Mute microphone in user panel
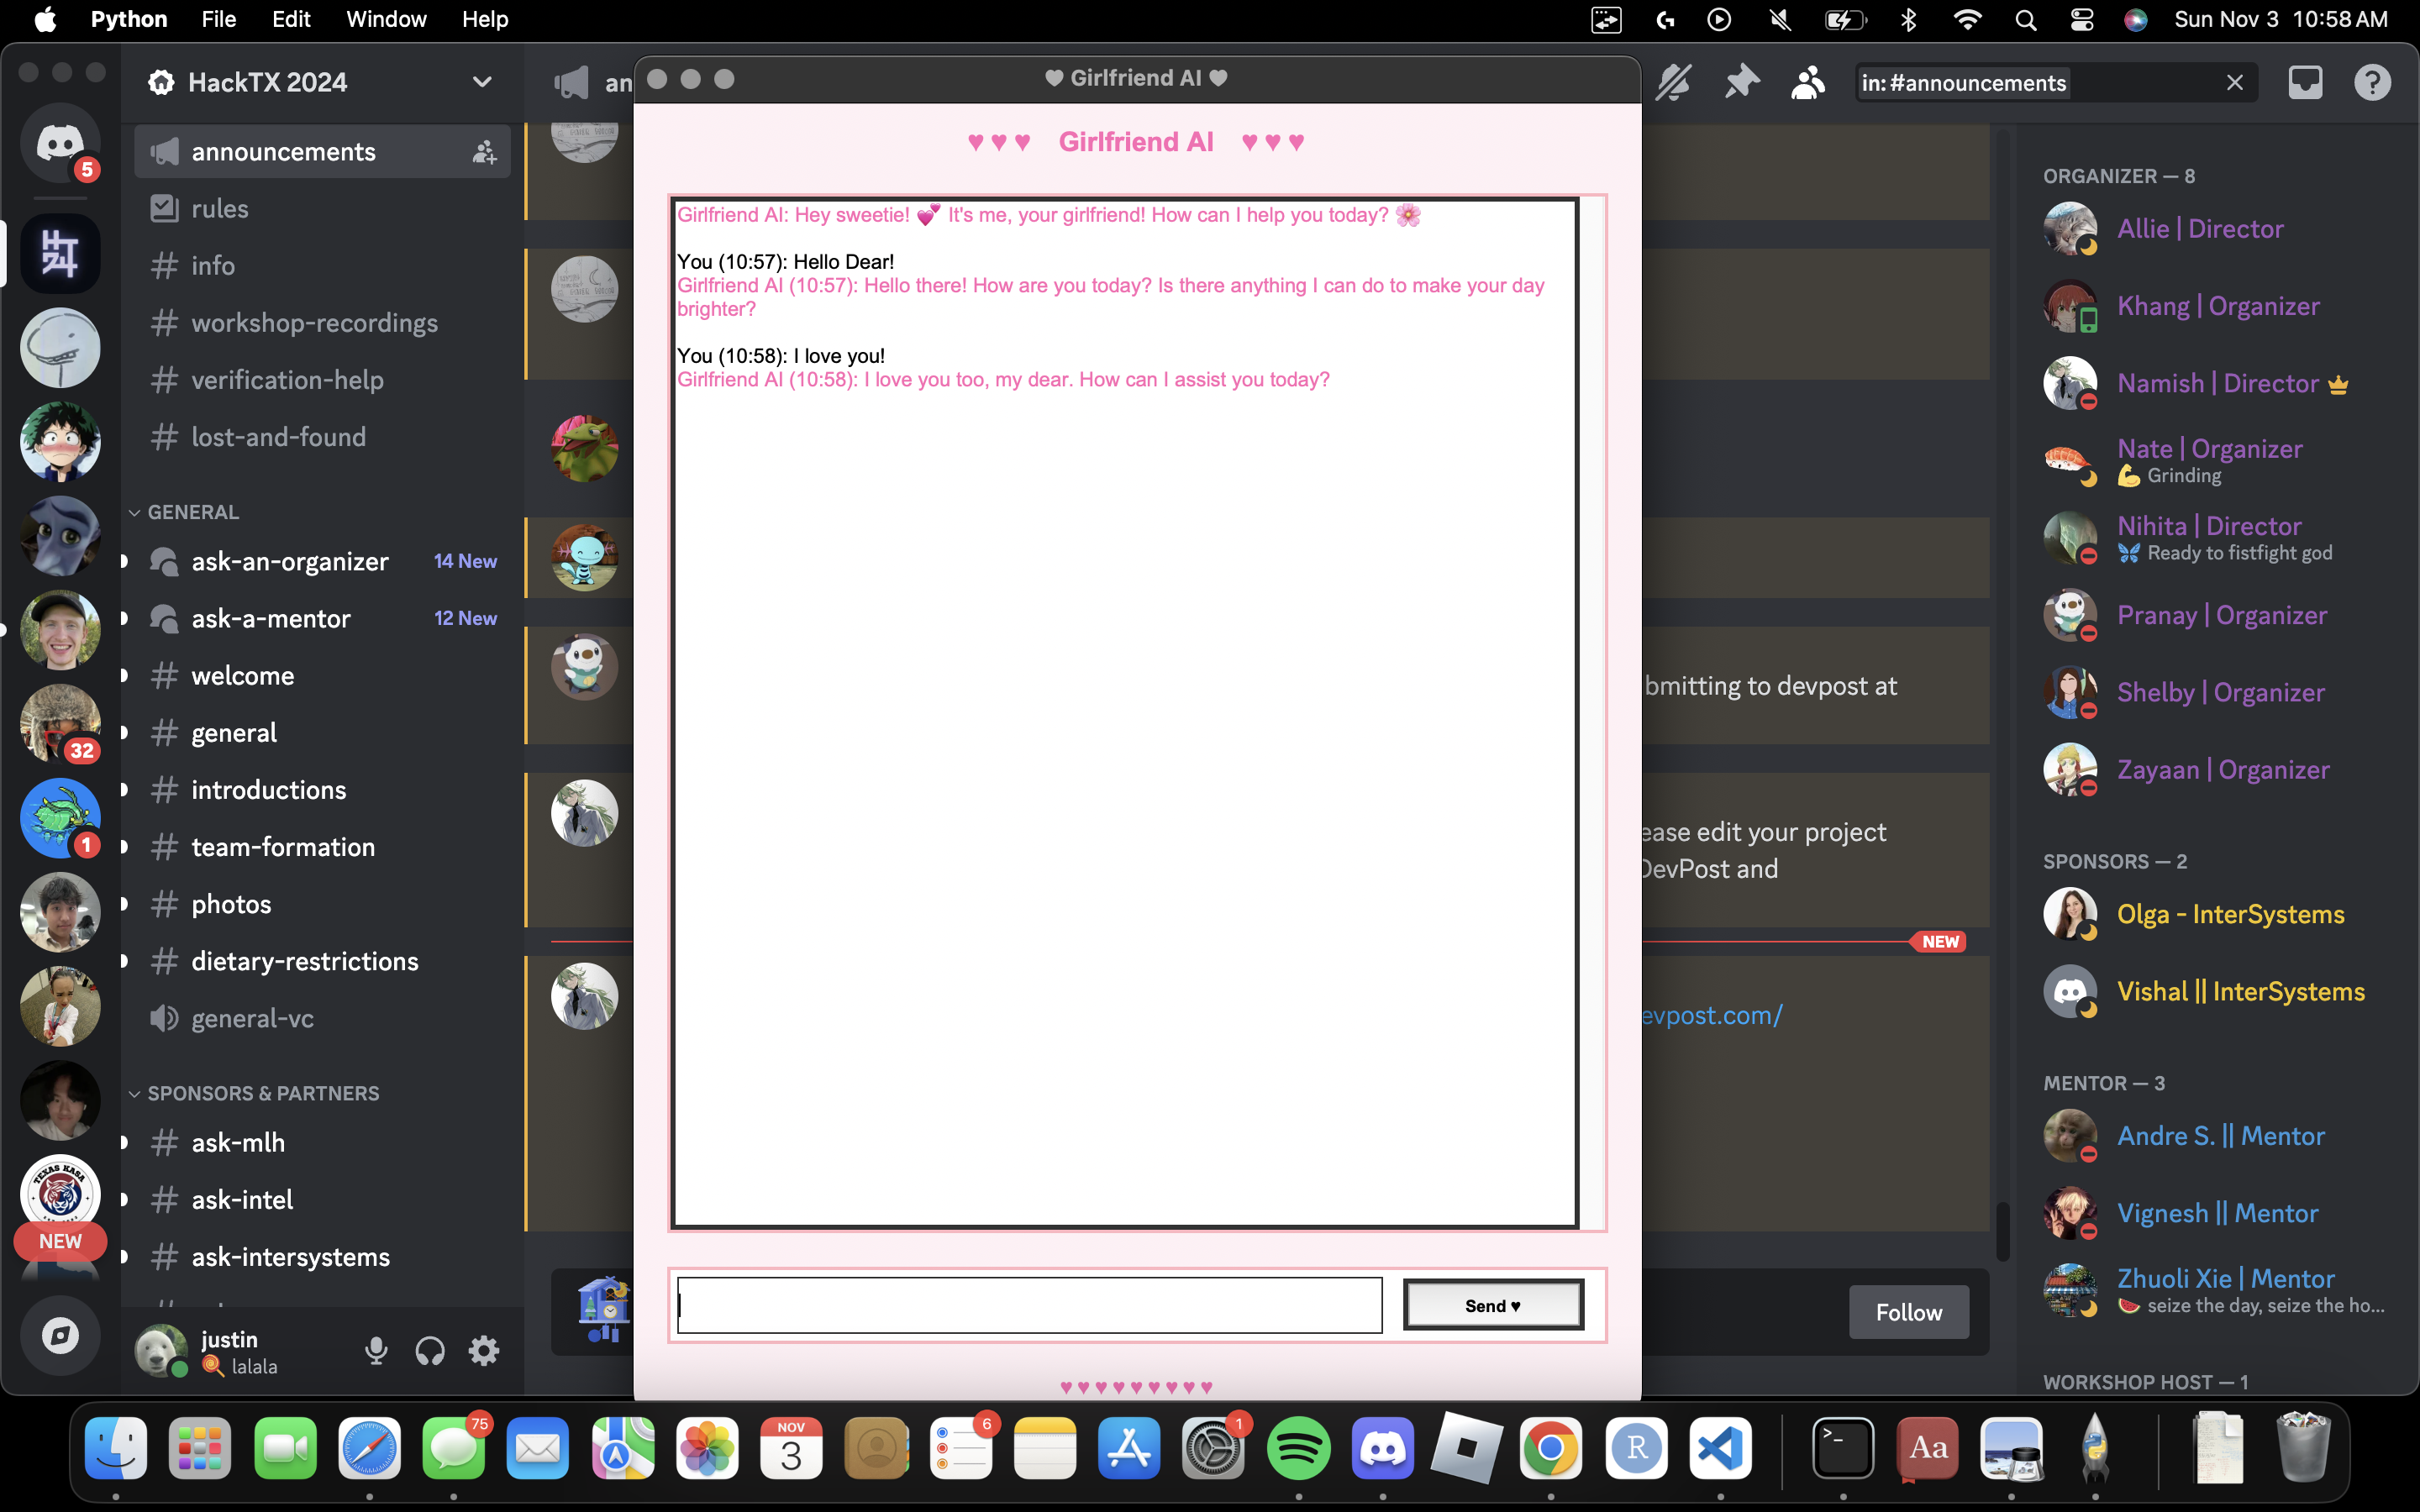 pyautogui.click(x=376, y=1351)
